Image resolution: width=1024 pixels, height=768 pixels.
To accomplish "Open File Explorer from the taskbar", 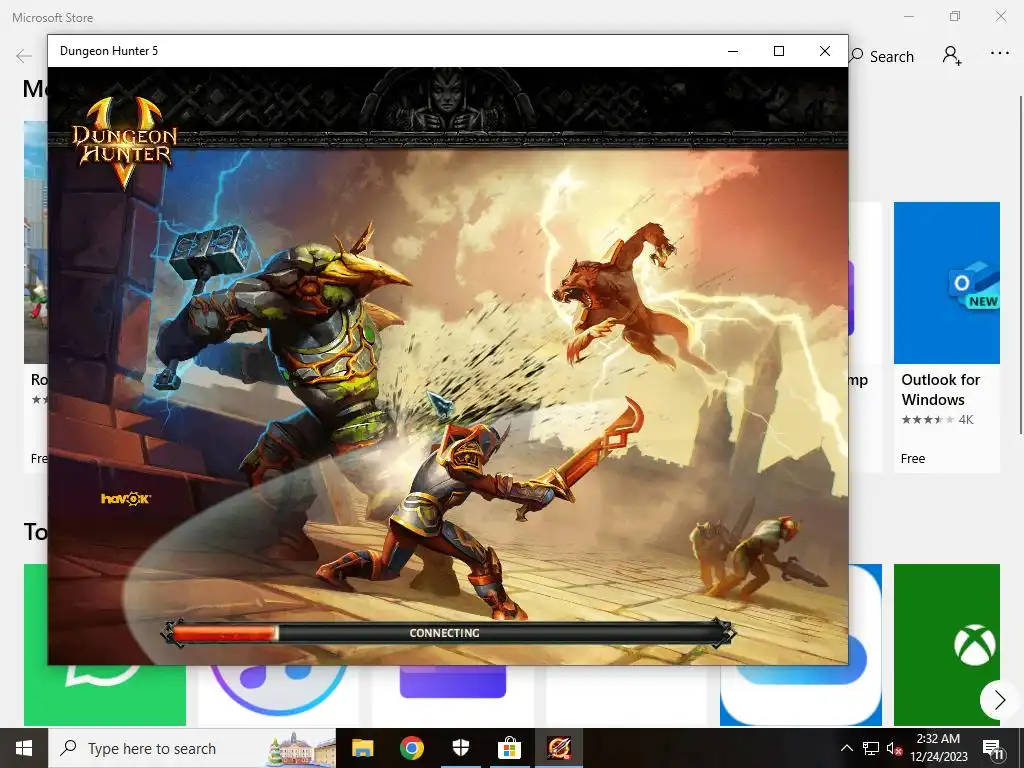I will pos(362,748).
